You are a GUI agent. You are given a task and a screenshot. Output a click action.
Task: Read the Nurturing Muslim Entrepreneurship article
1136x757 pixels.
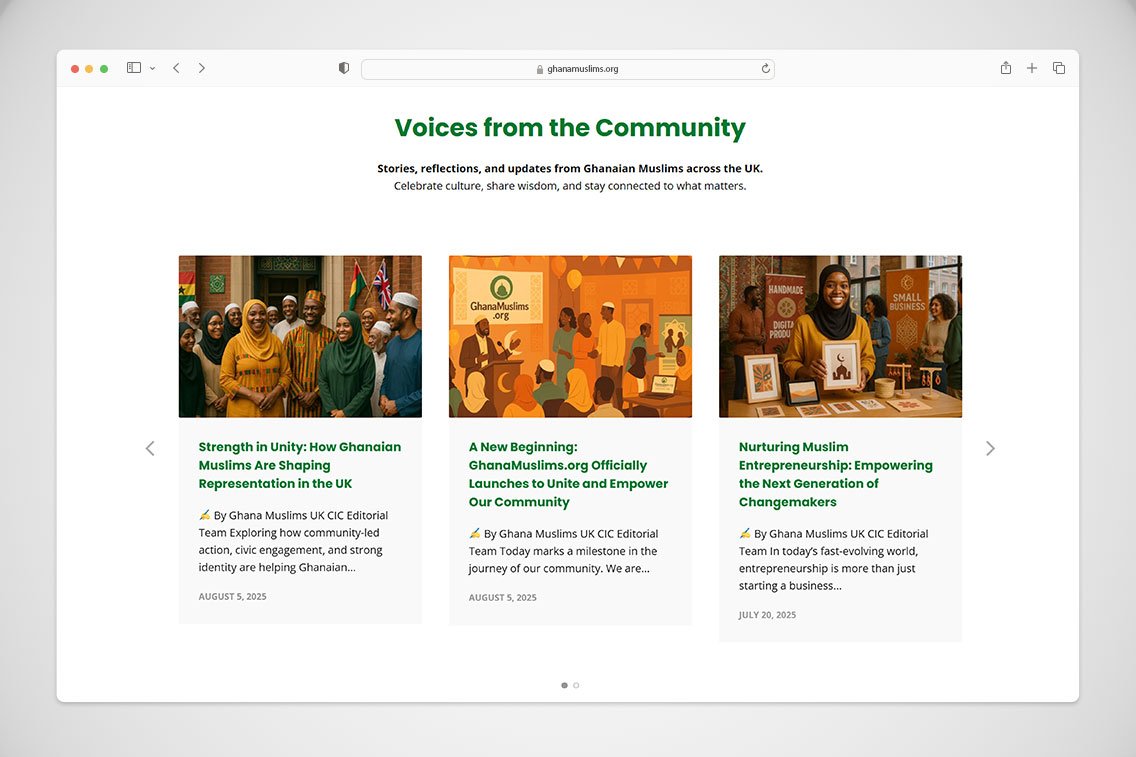click(835, 474)
